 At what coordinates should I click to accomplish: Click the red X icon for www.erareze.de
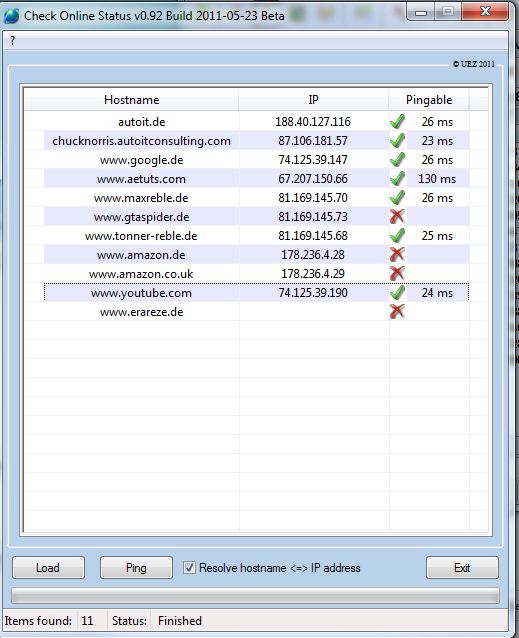coord(397,312)
